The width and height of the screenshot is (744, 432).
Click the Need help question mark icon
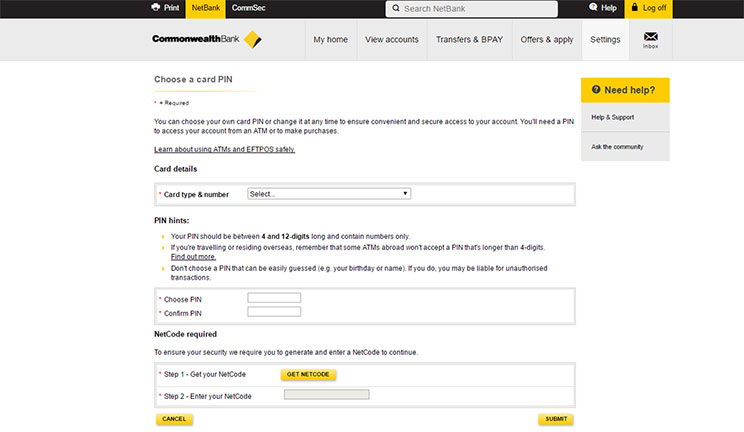coord(596,89)
